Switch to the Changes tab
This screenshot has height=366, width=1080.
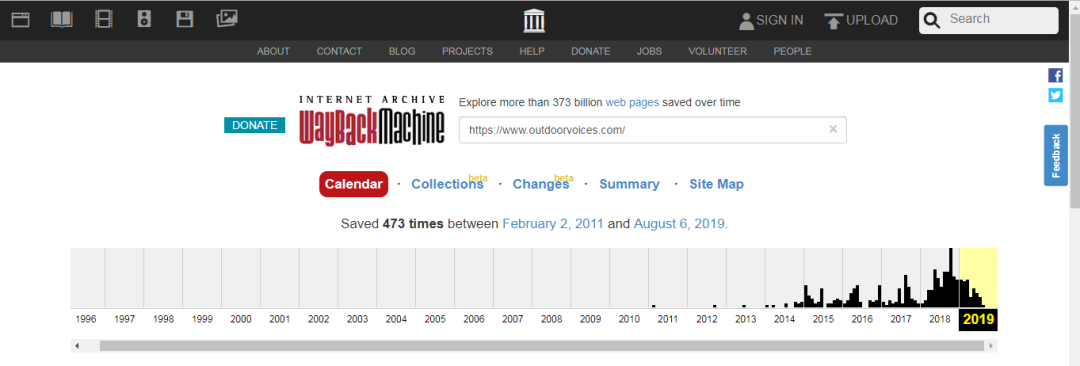(541, 184)
